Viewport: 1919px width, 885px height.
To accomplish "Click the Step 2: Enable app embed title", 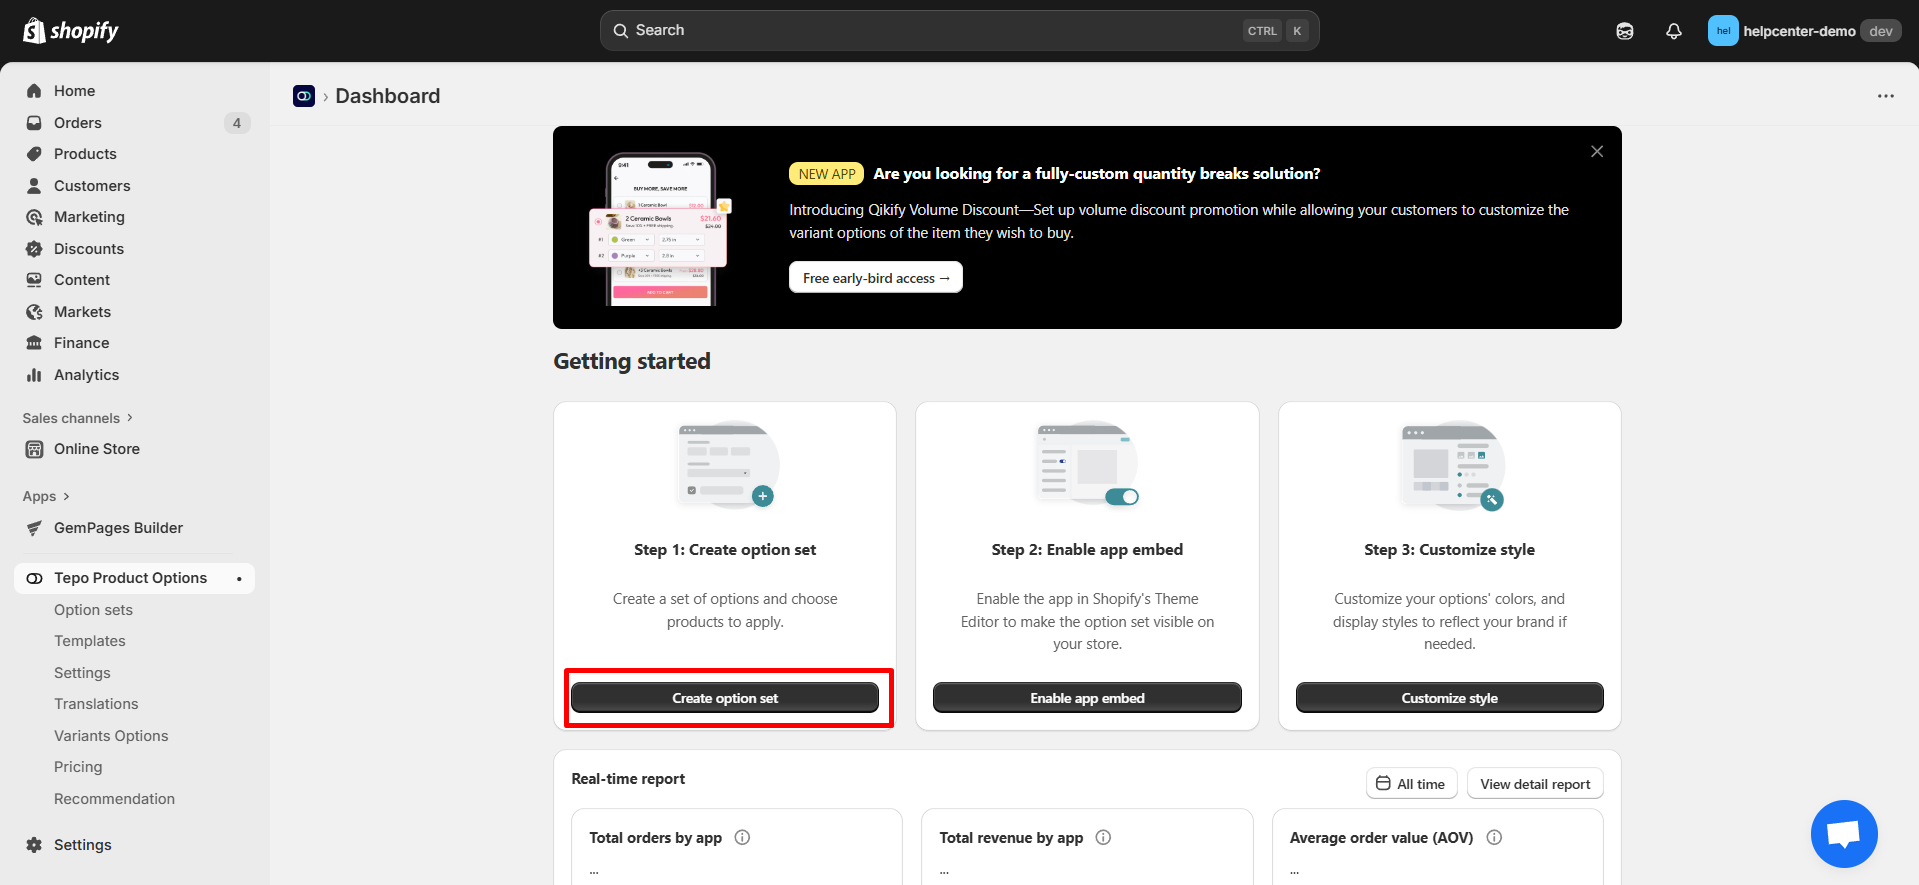I will 1087,550.
